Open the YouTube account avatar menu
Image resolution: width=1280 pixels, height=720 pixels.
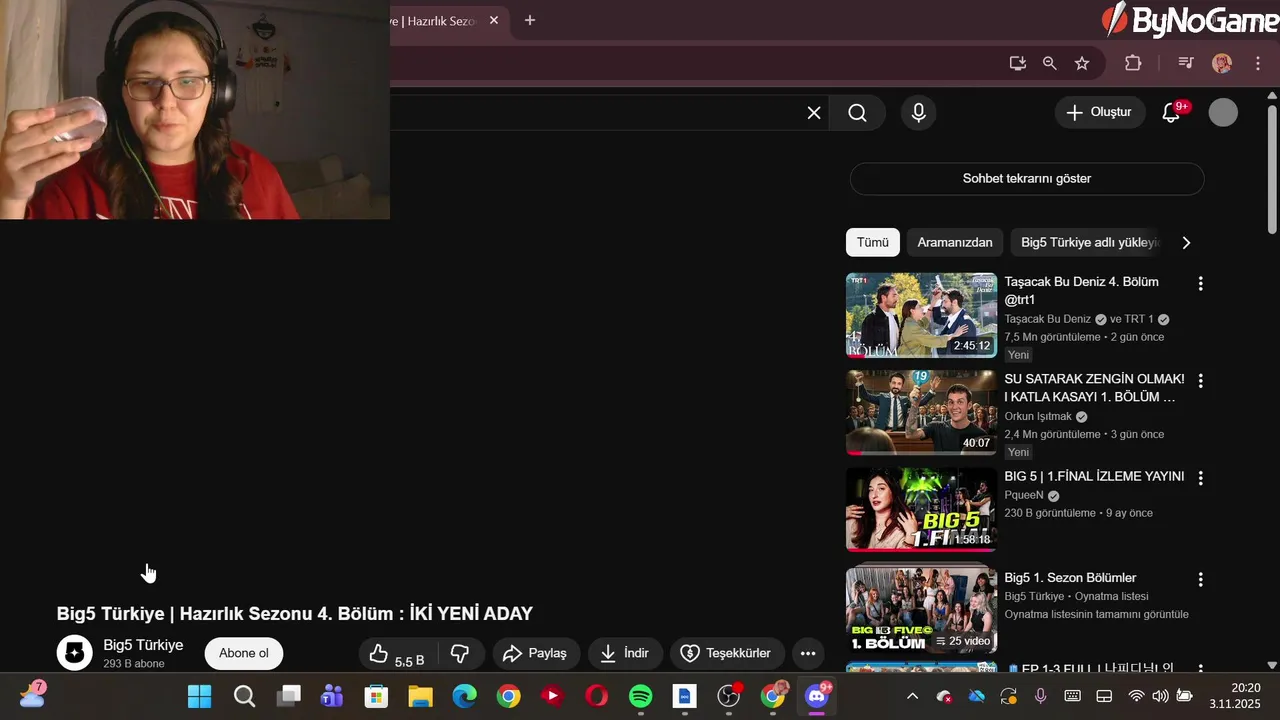(x=1223, y=113)
